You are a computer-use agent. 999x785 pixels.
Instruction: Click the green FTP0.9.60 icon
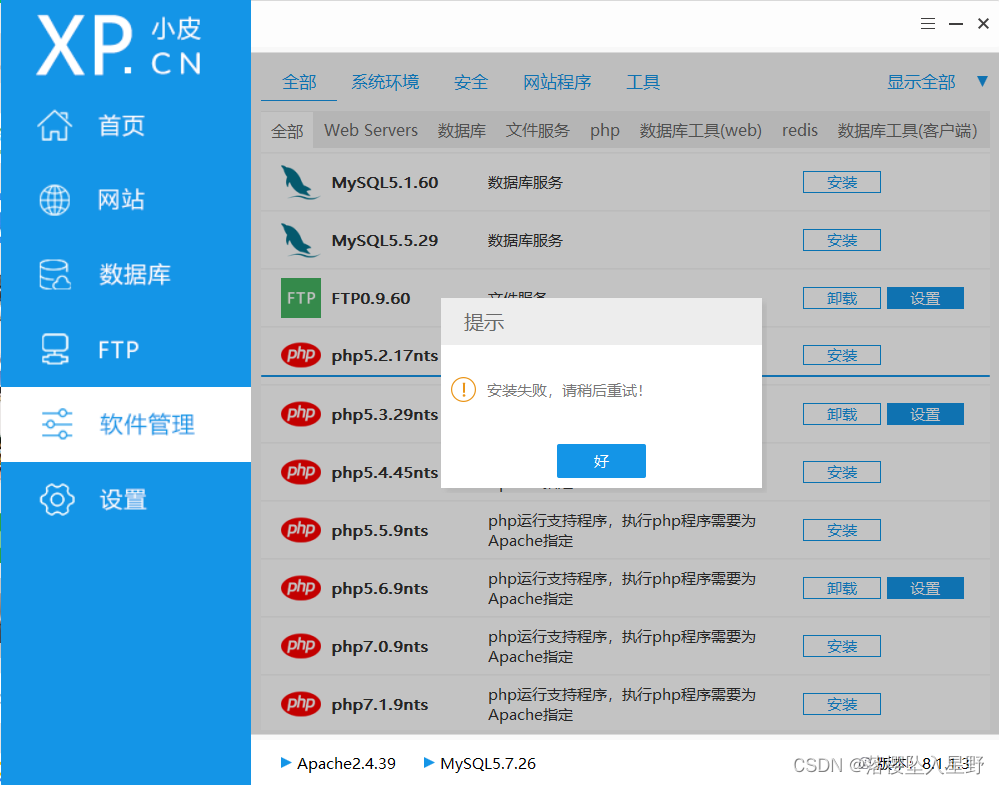click(x=301, y=298)
